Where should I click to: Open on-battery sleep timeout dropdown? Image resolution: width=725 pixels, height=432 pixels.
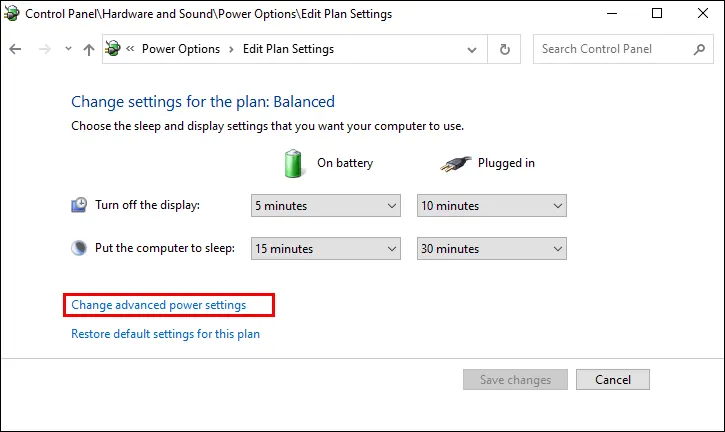[x=325, y=249]
